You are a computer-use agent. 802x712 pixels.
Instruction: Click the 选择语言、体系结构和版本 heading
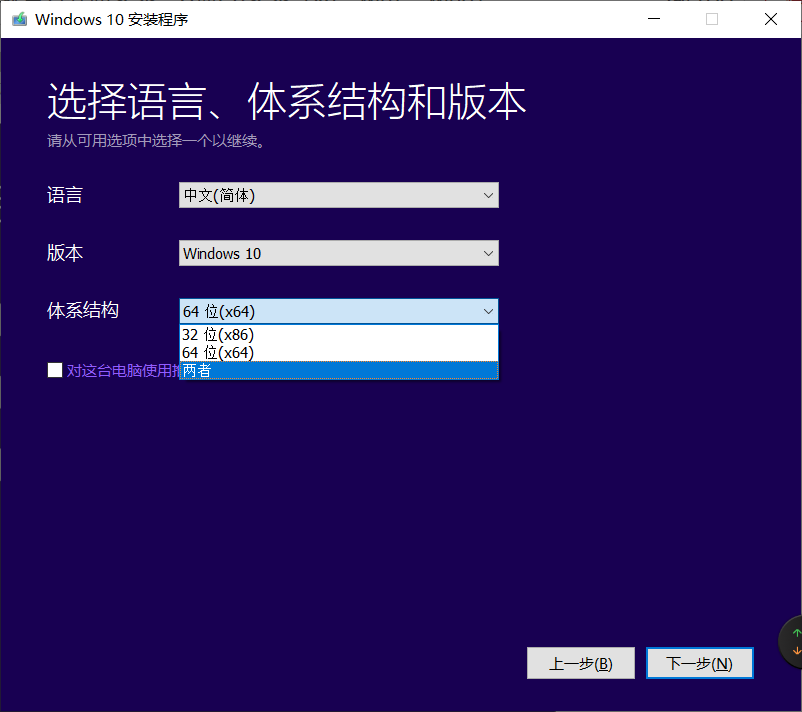tap(286, 101)
